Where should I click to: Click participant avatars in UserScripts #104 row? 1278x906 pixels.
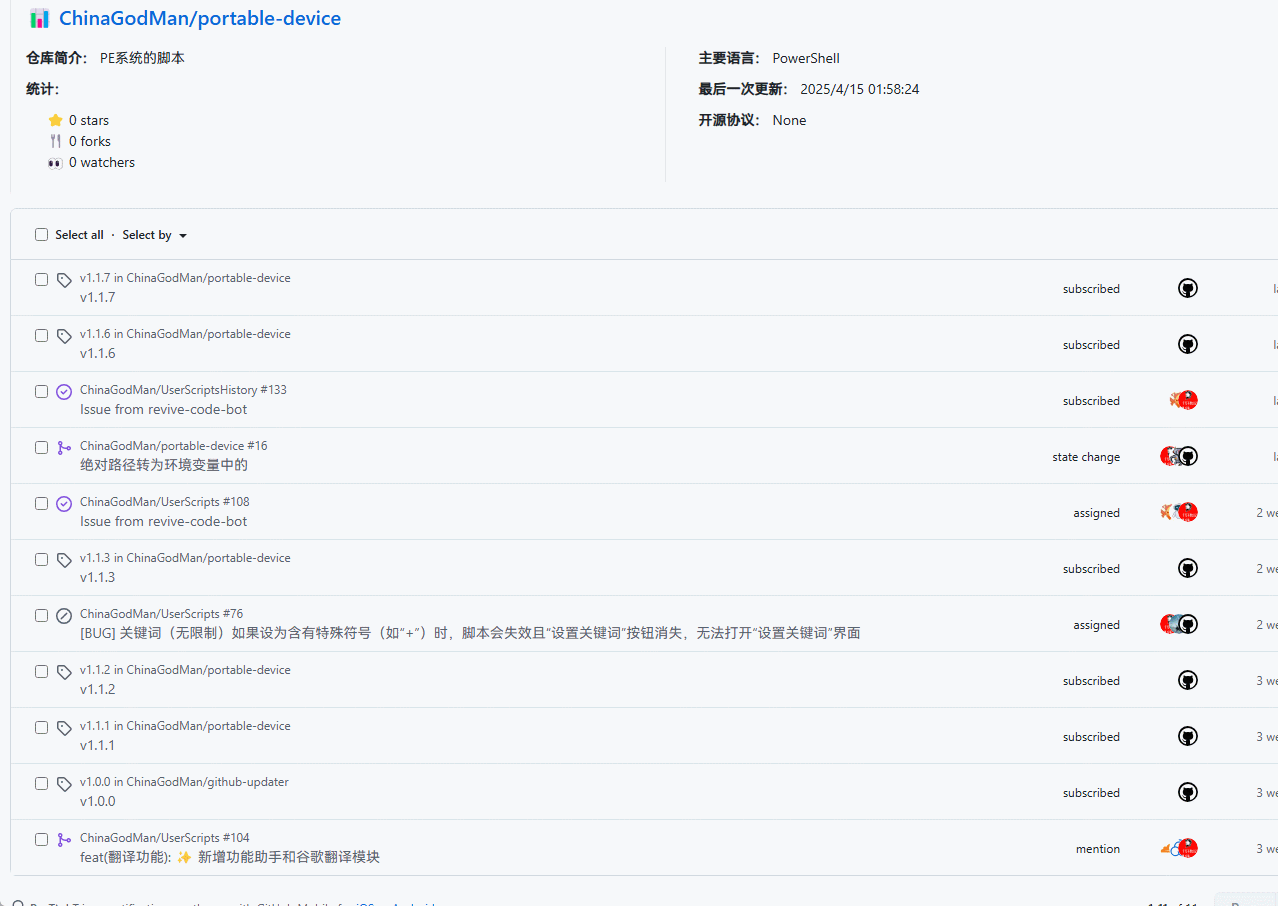pos(1179,848)
